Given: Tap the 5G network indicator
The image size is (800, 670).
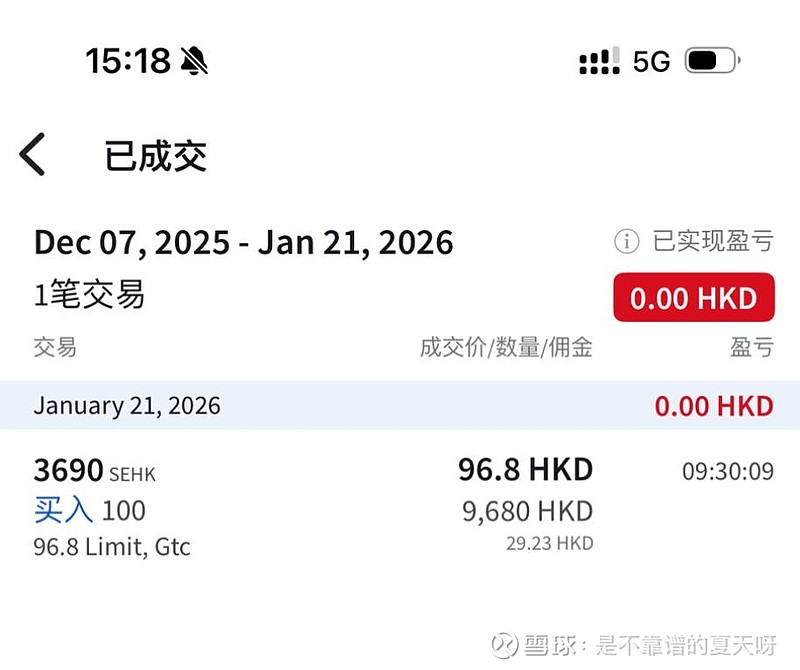Looking at the screenshot, I should 651,62.
